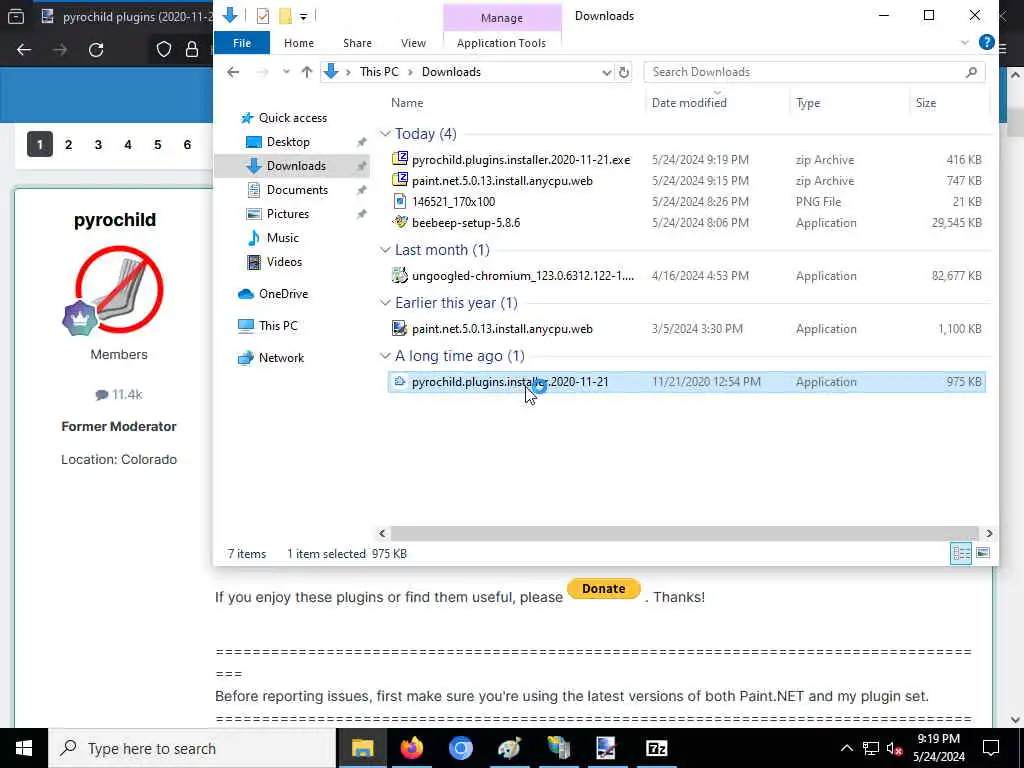The width and height of the screenshot is (1024, 768).
Task: Show hidden system tray icons
Action: (x=846, y=748)
